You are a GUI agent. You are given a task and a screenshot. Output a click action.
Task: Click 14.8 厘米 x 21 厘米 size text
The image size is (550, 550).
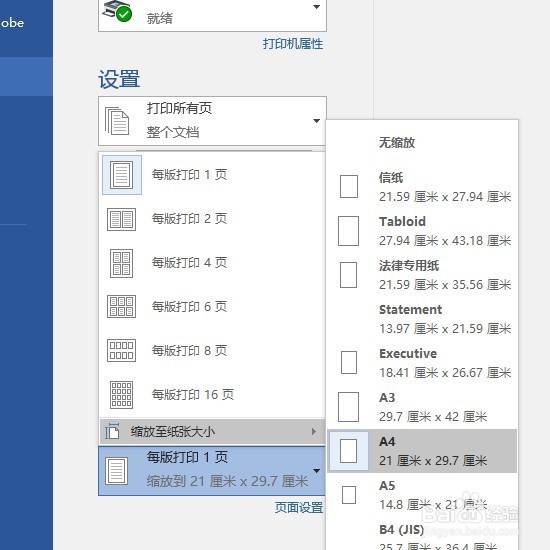[x=433, y=505]
